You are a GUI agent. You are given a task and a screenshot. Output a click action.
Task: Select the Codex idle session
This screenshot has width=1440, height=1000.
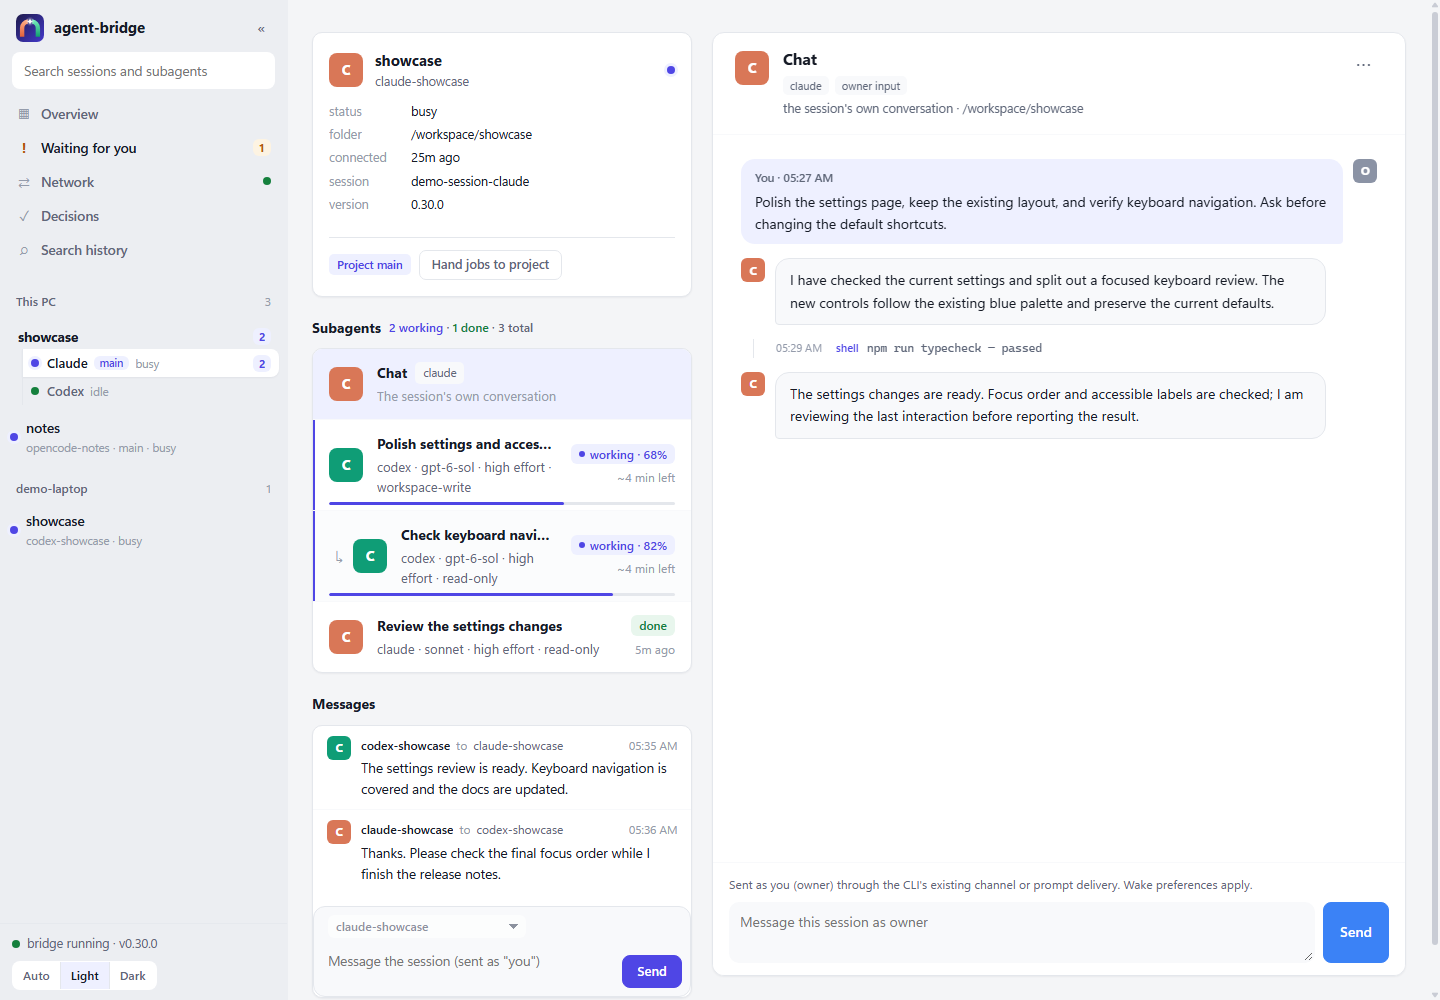150,391
